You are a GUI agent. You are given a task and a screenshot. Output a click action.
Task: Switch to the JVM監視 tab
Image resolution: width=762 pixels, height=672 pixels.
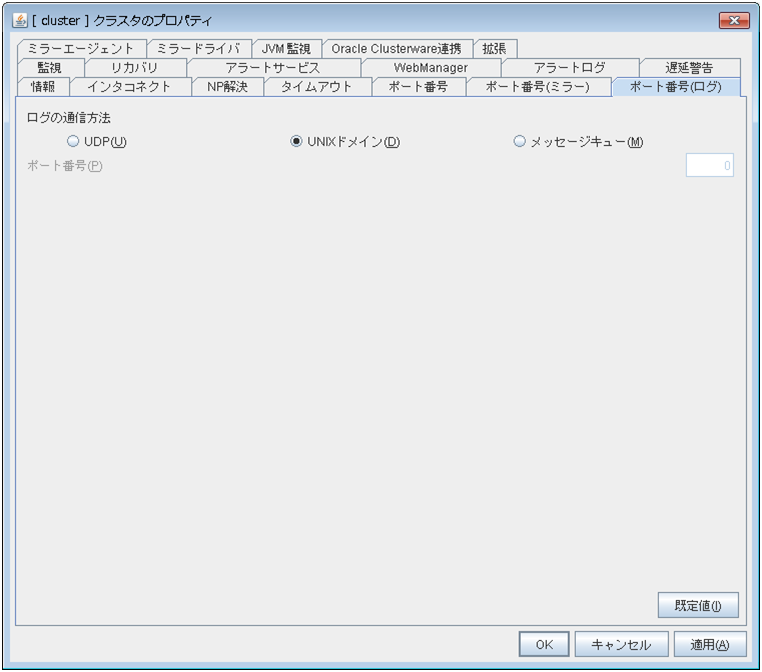pos(287,49)
